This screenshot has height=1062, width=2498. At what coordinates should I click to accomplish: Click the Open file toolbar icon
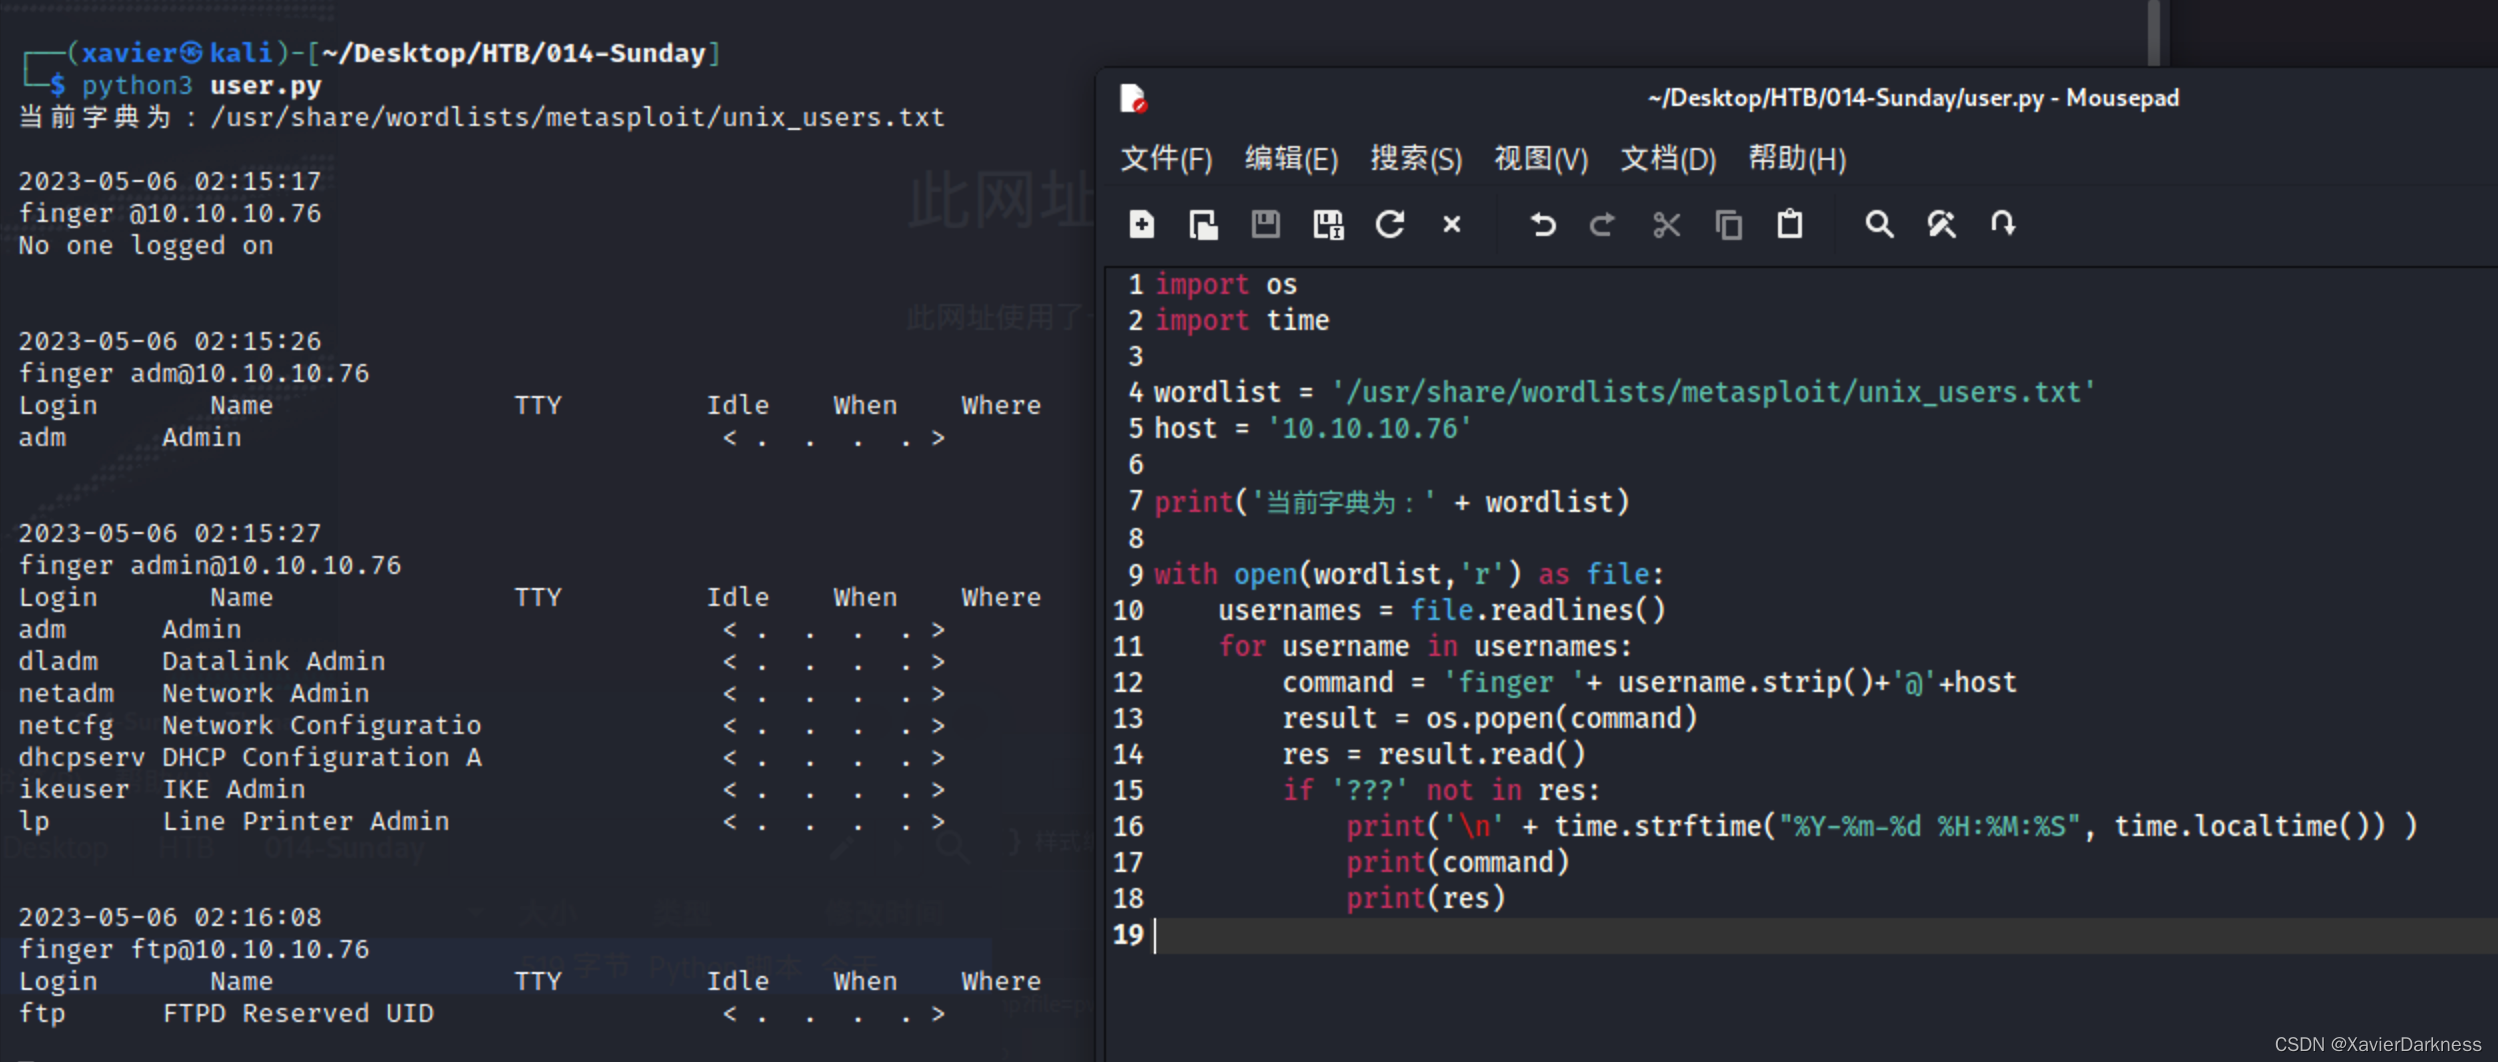click(1203, 224)
